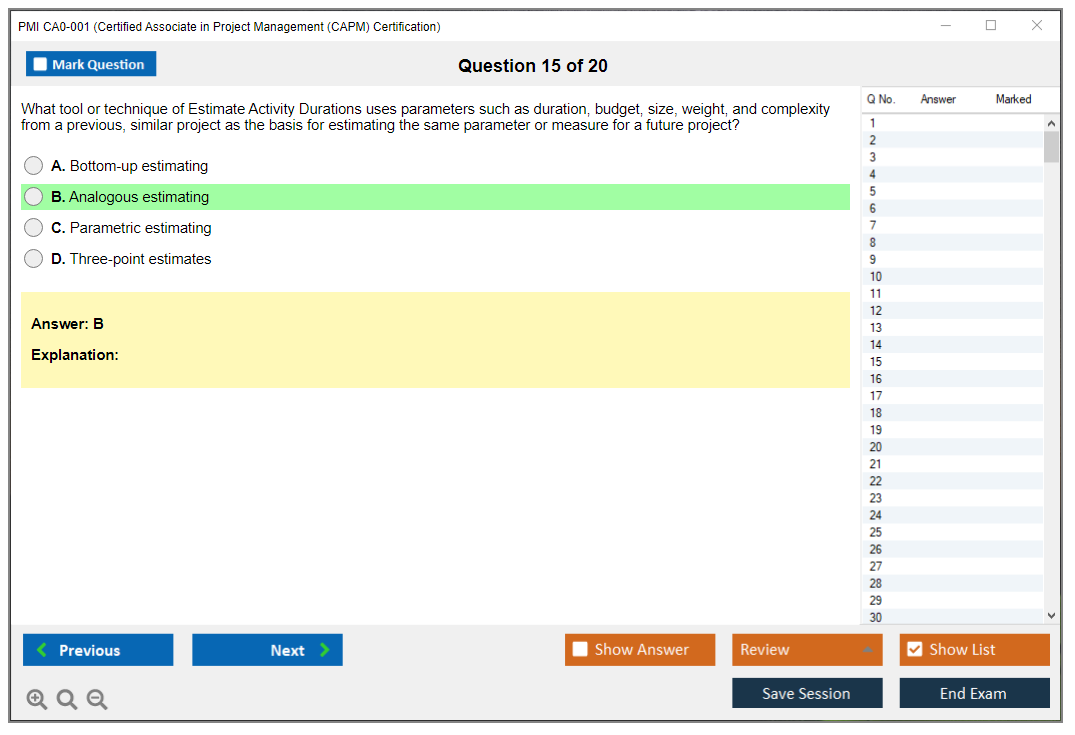Choose option B Analogous estimating

34,197
